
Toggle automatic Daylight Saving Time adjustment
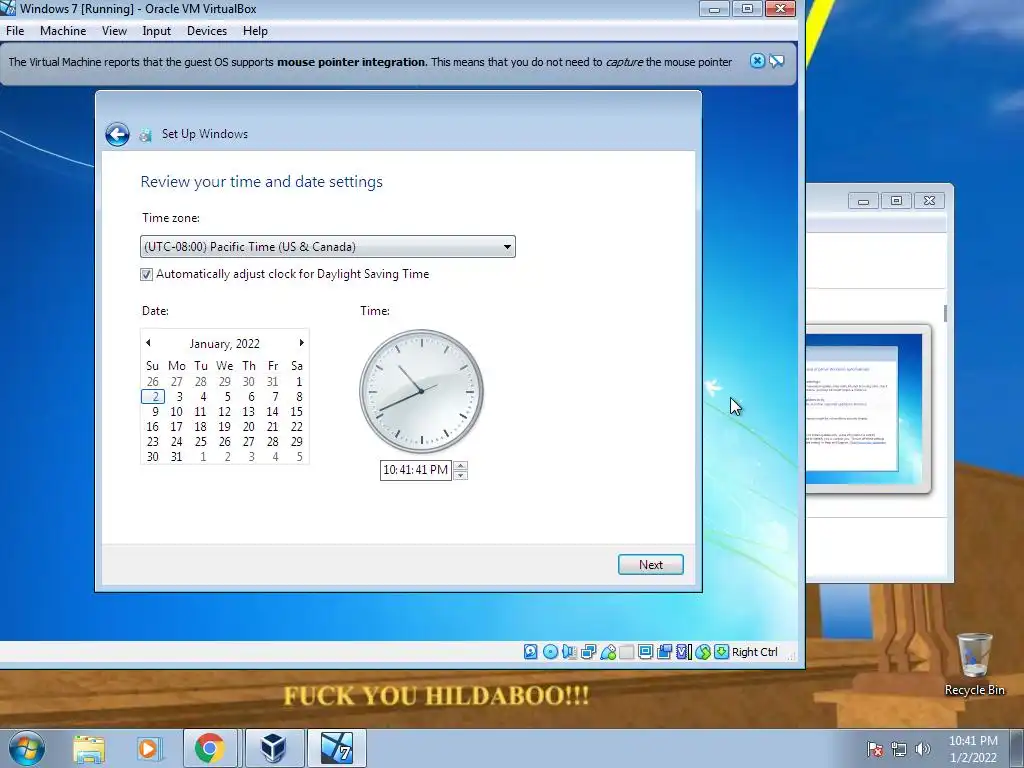tap(146, 275)
